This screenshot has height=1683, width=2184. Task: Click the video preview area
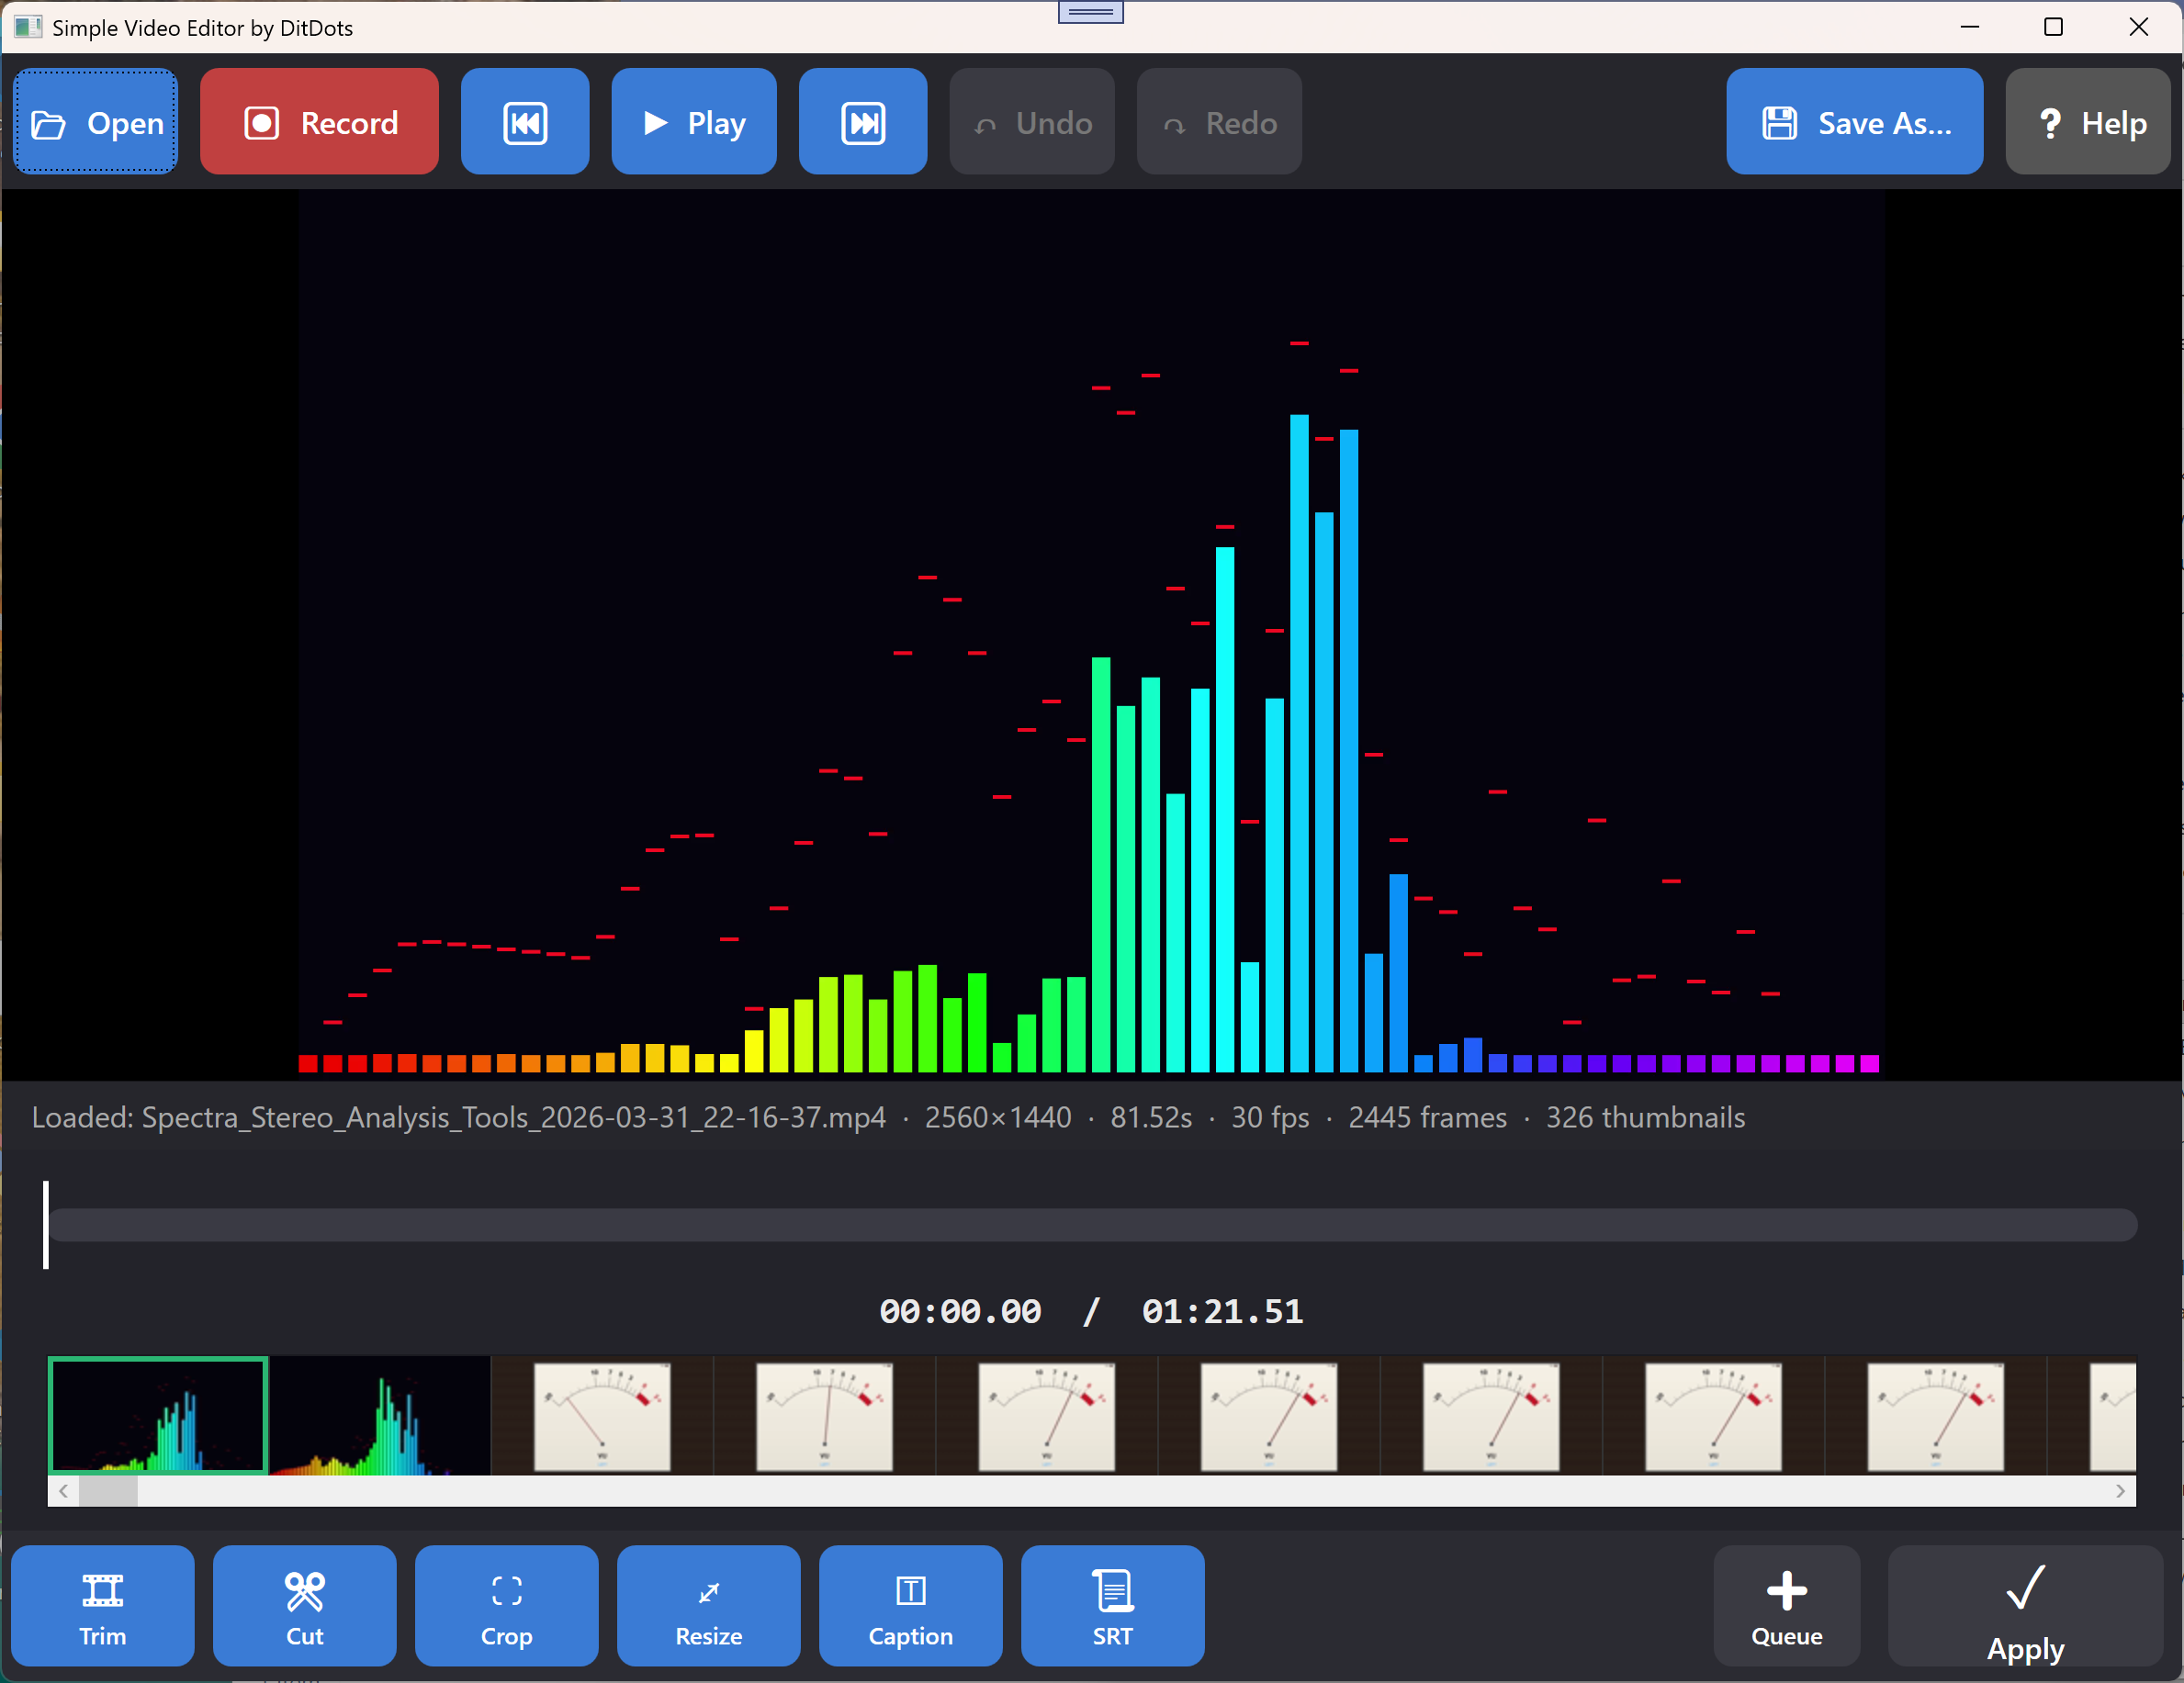click(1092, 635)
